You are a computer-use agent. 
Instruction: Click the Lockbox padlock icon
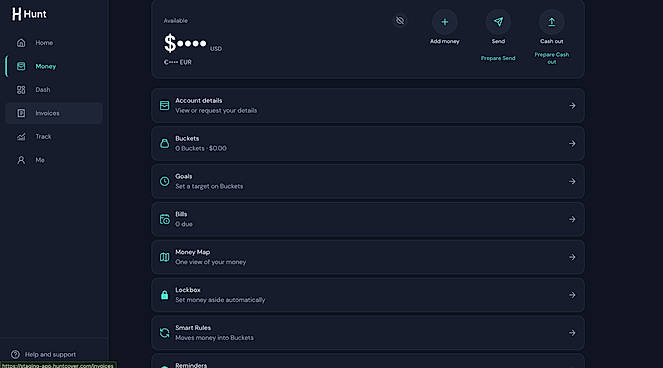[164, 295]
